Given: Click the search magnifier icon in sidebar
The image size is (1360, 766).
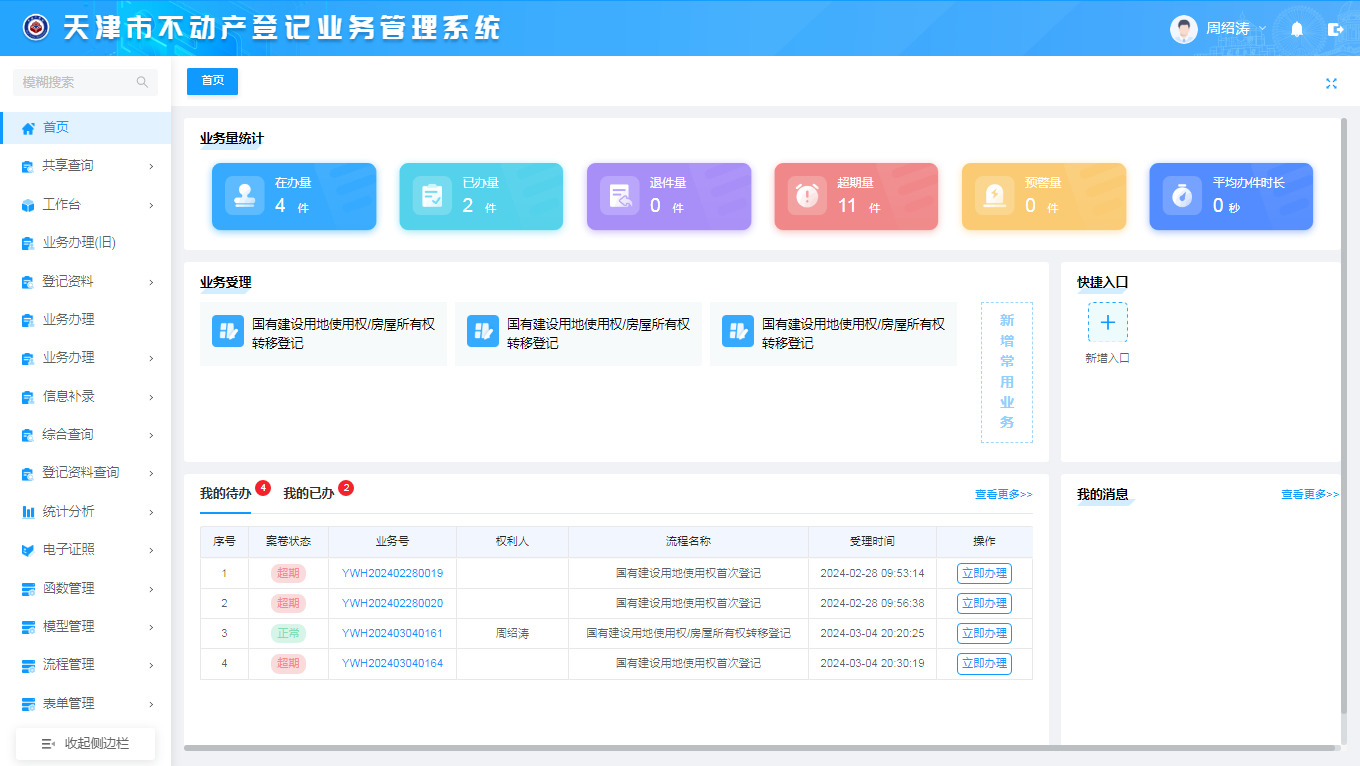Looking at the screenshot, I should [142, 82].
